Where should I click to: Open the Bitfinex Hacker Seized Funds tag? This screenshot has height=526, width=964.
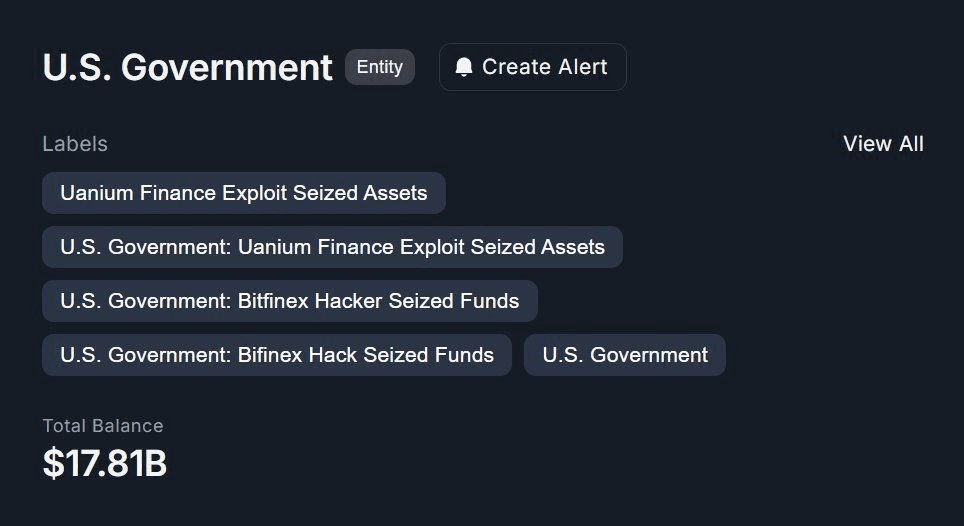coord(289,301)
